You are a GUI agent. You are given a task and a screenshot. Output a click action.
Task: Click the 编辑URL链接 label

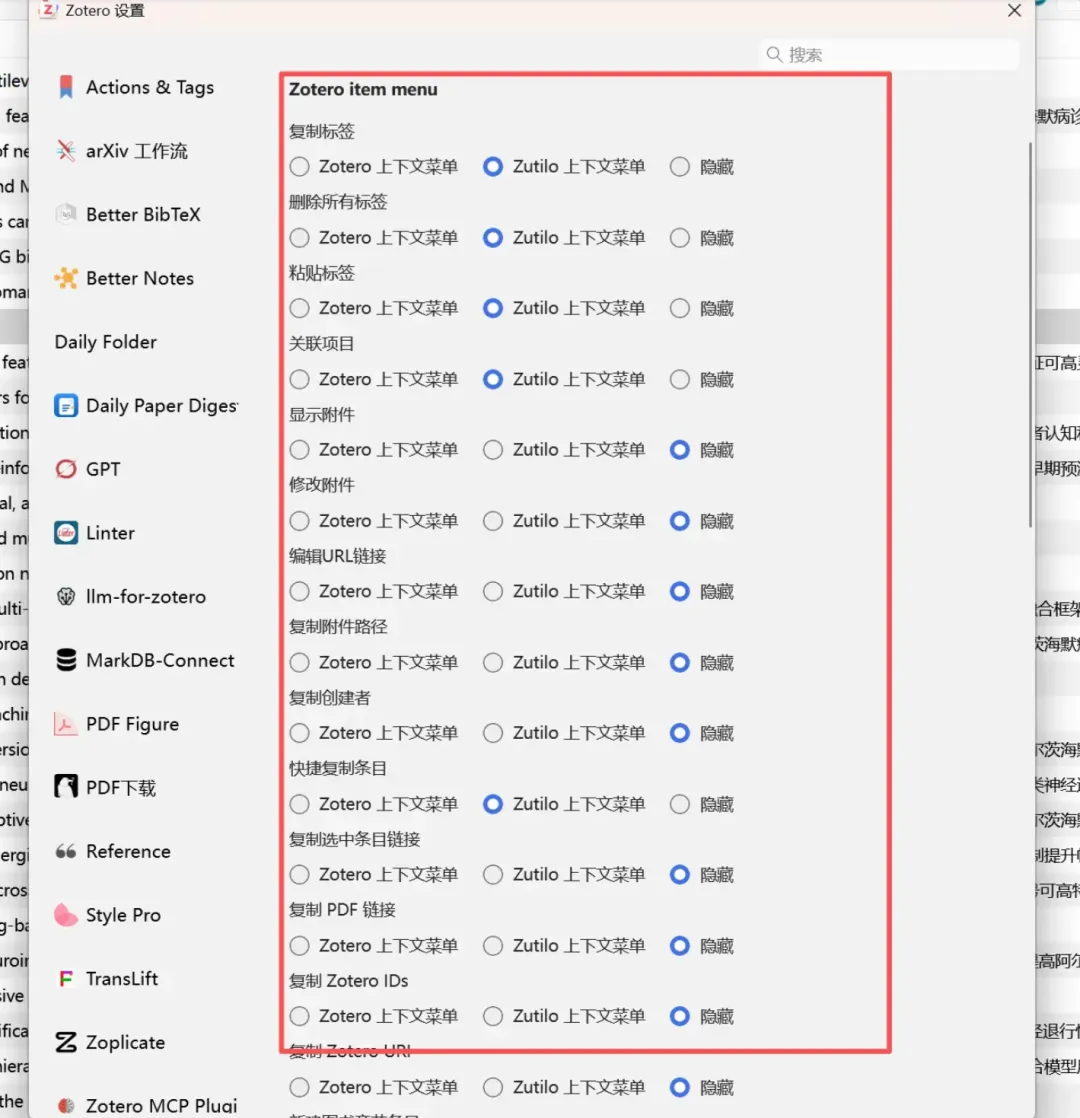tap(337, 556)
